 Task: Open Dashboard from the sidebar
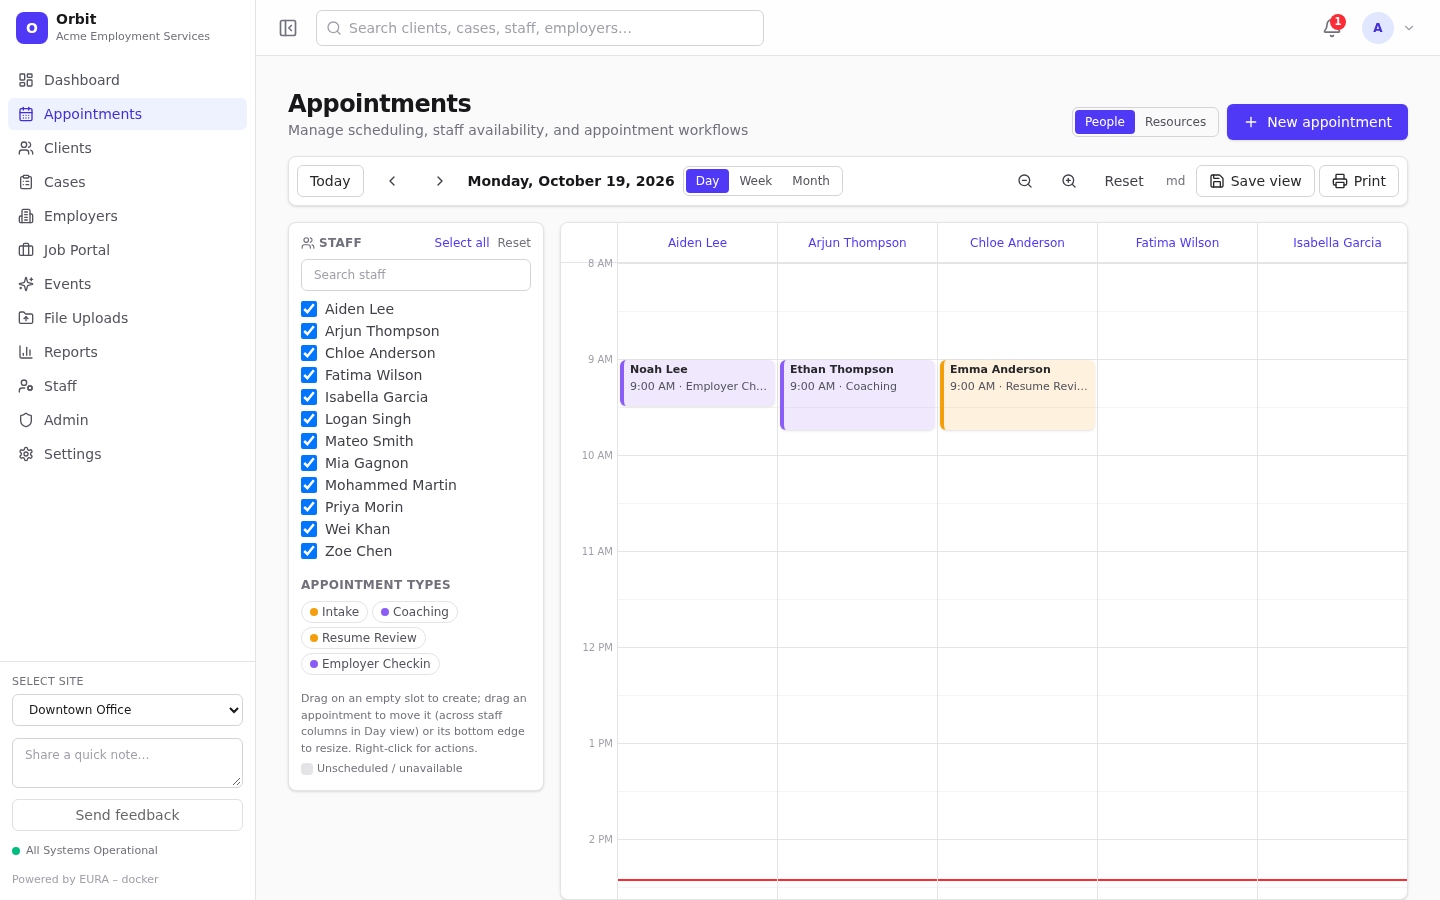click(127, 80)
